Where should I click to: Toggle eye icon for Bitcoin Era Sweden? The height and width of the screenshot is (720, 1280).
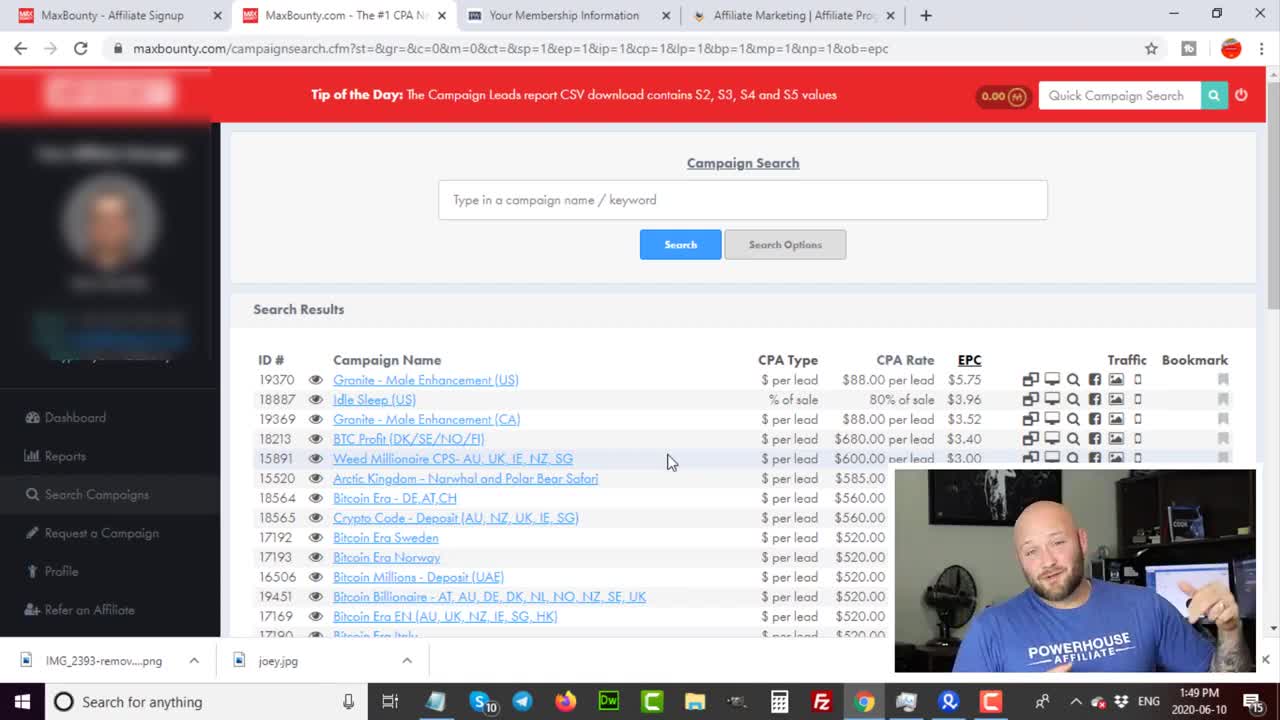click(316, 538)
